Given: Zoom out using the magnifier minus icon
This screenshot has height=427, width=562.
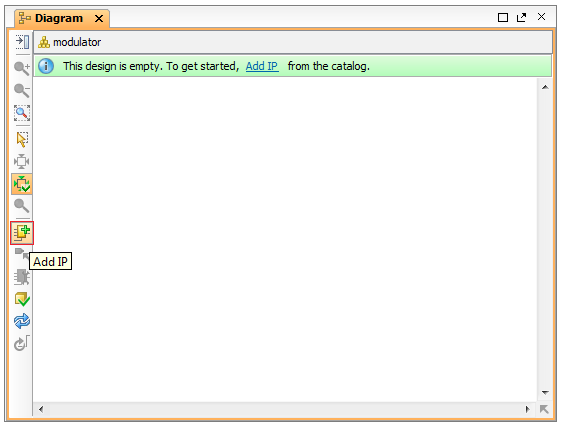Looking at the screenshot, I should [22, 90].
